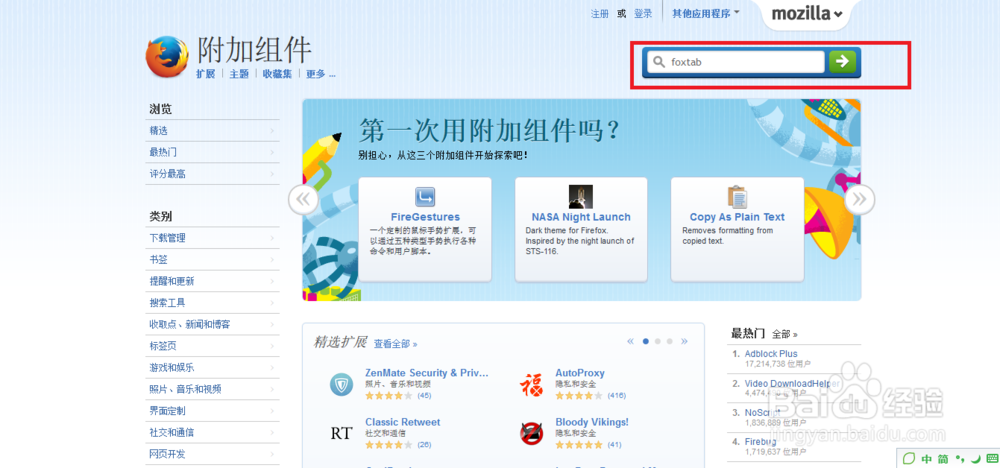Select the 网页开发 category

point(212,455)
